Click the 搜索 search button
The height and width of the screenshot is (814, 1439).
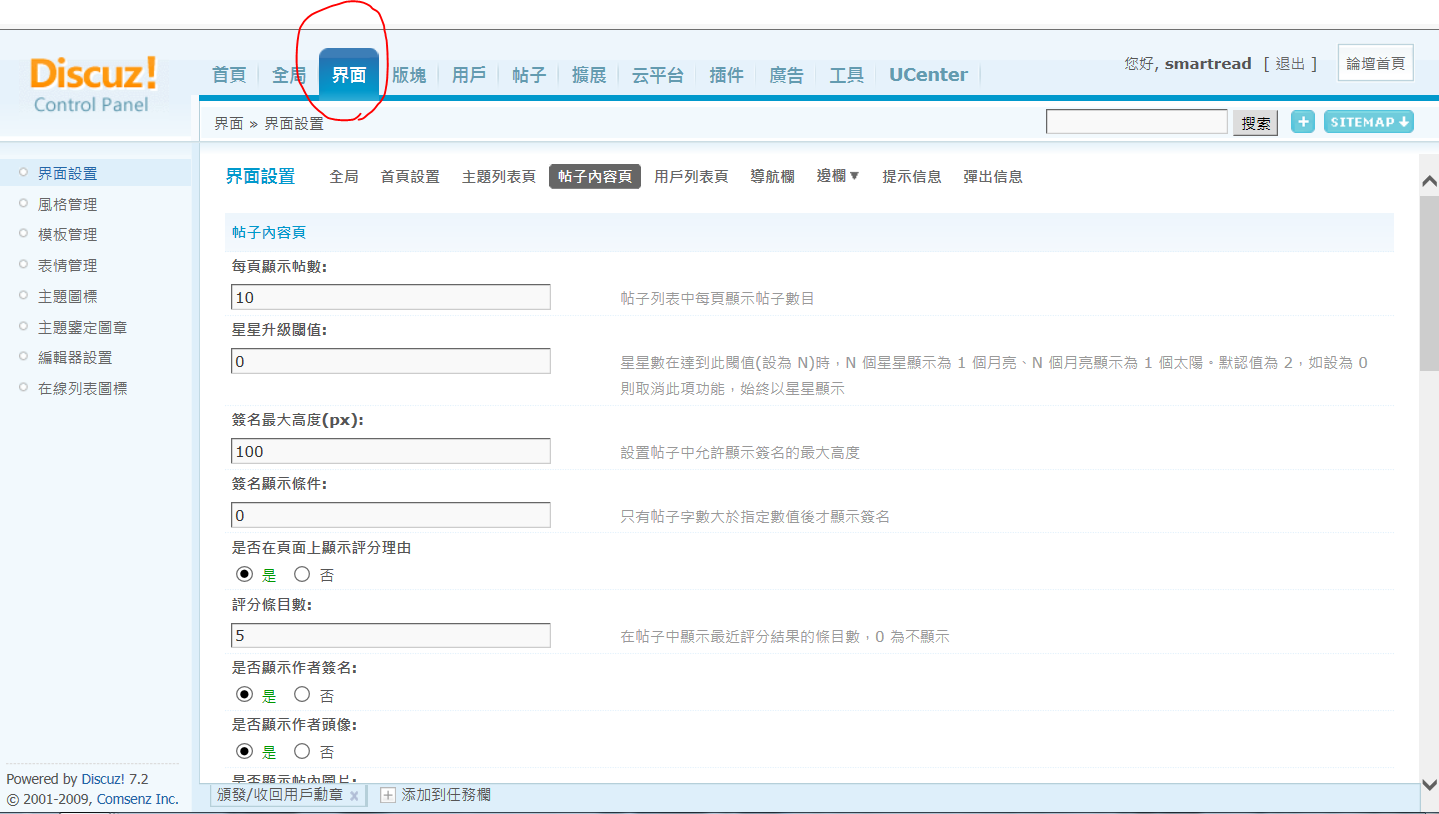tap(1256, 123)
